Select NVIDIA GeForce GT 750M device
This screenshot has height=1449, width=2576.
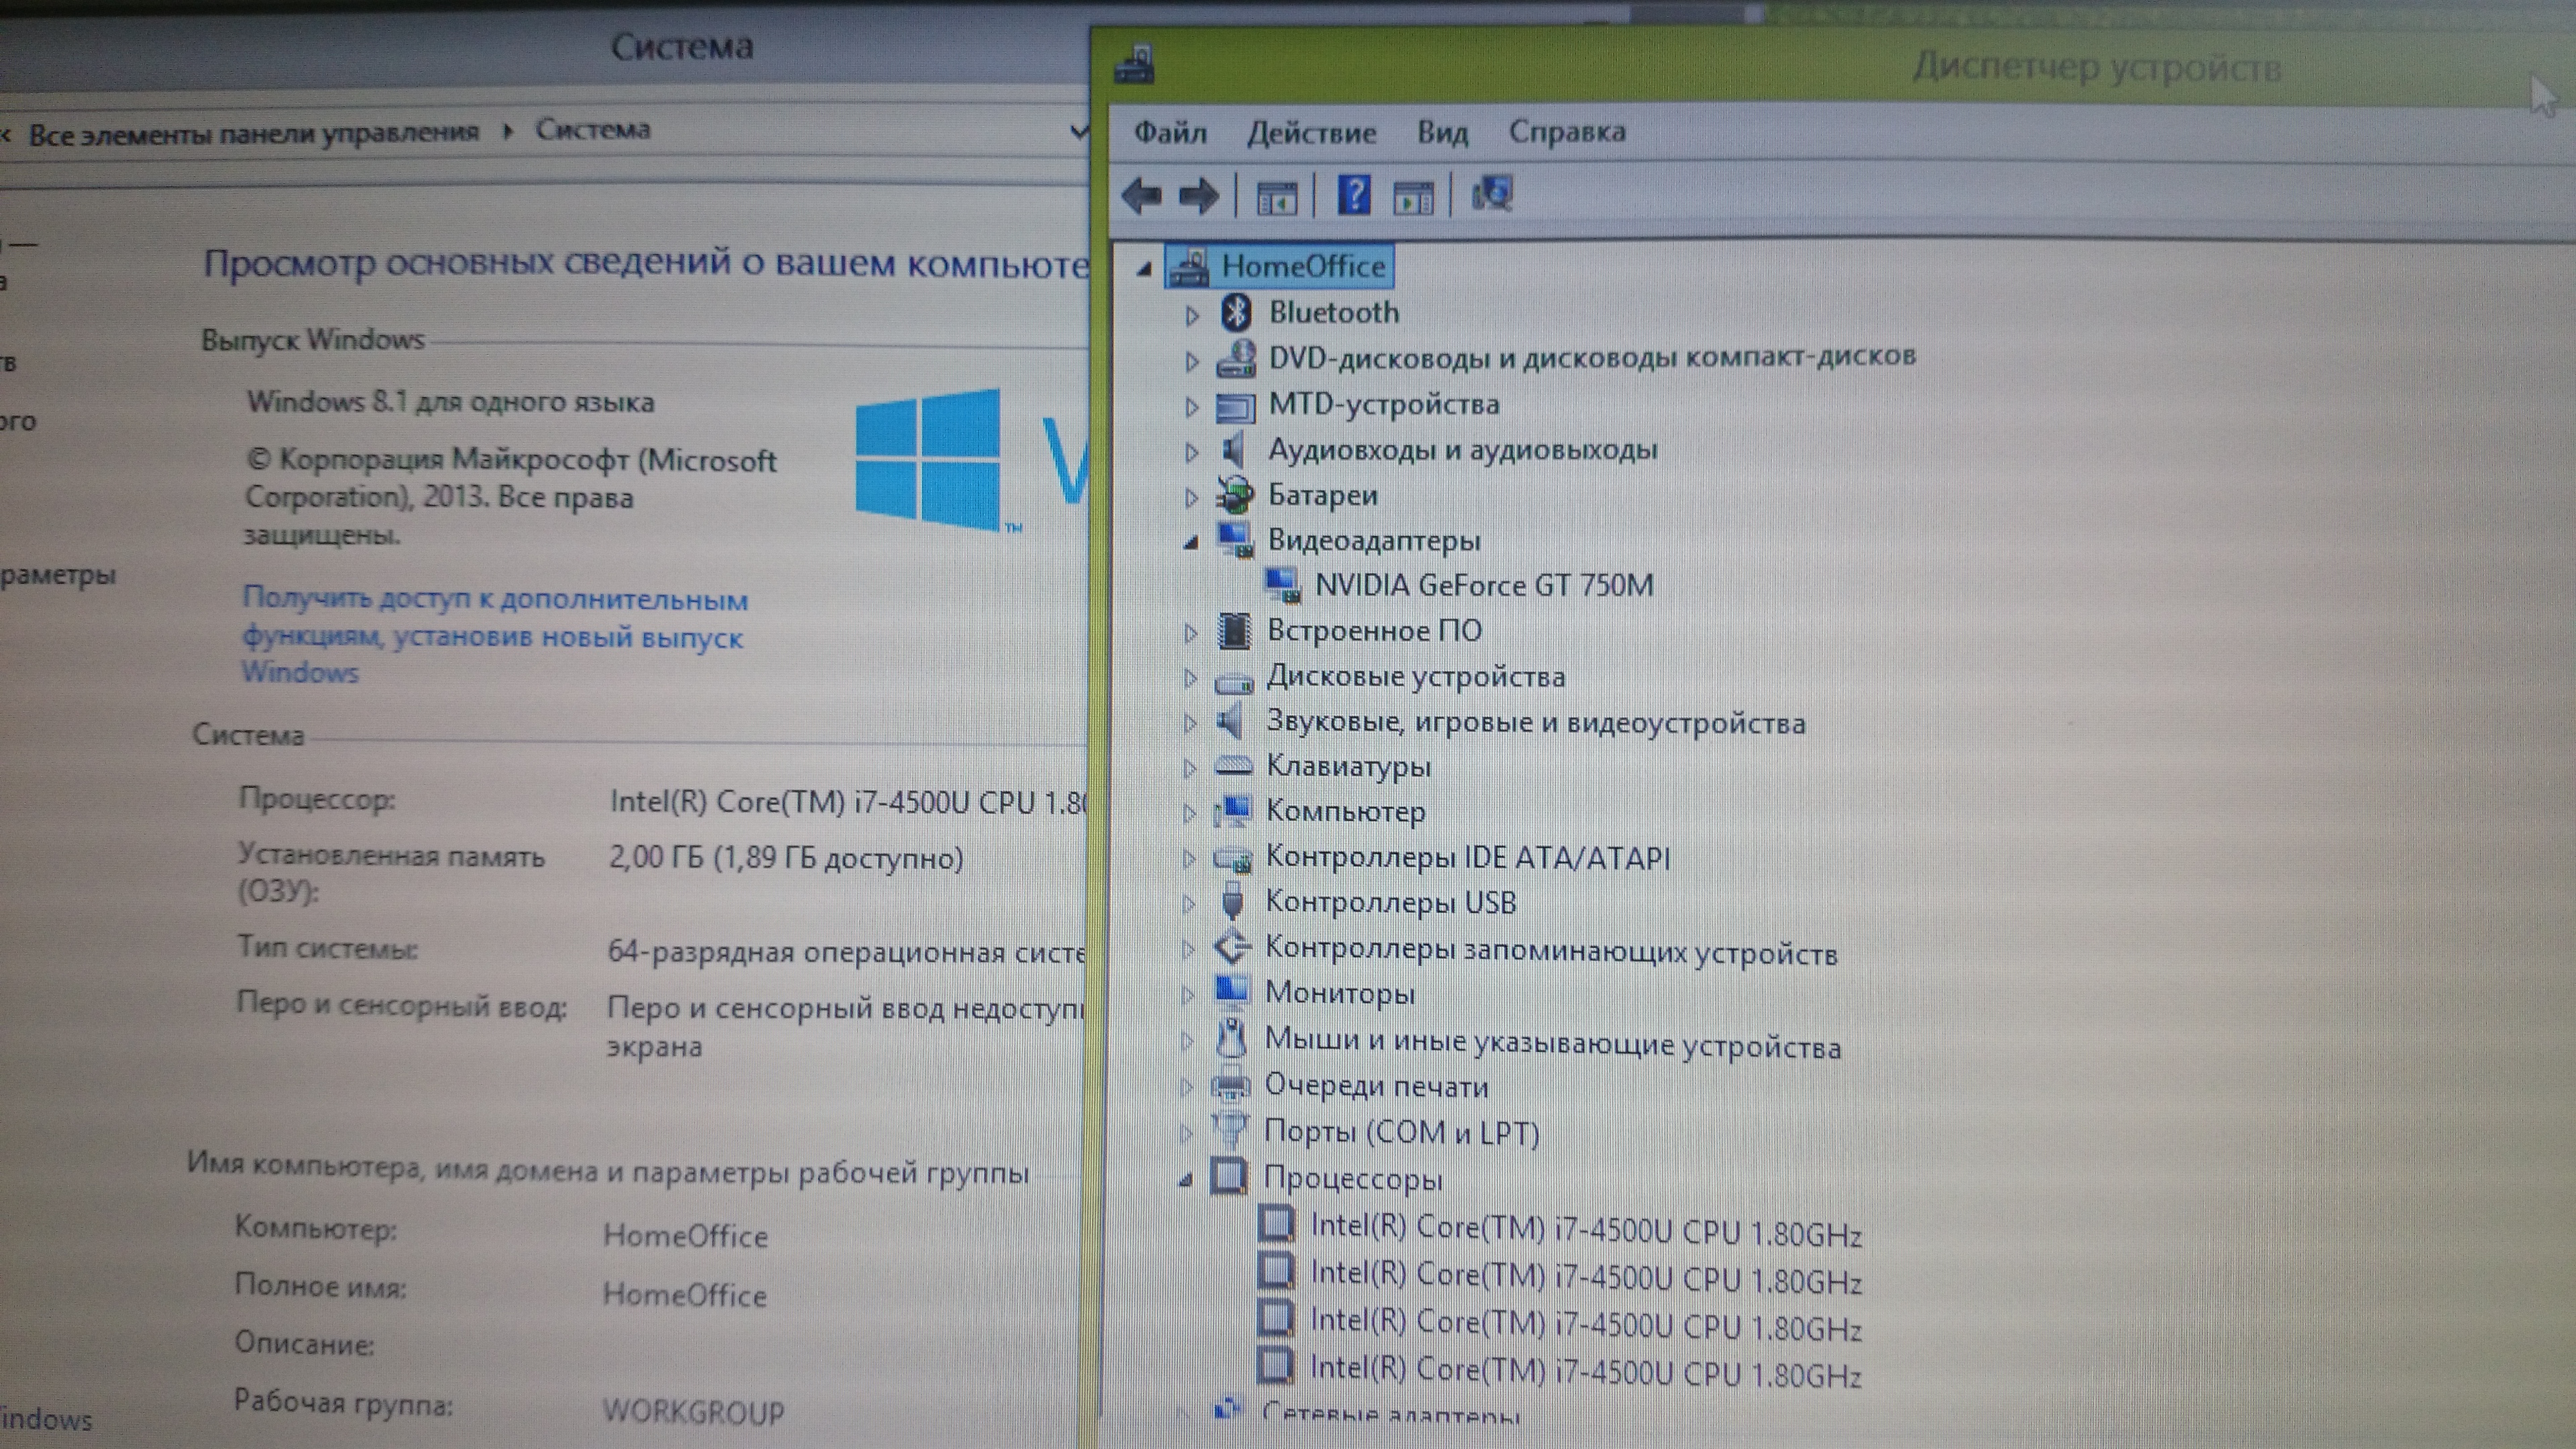point(1484,585)
